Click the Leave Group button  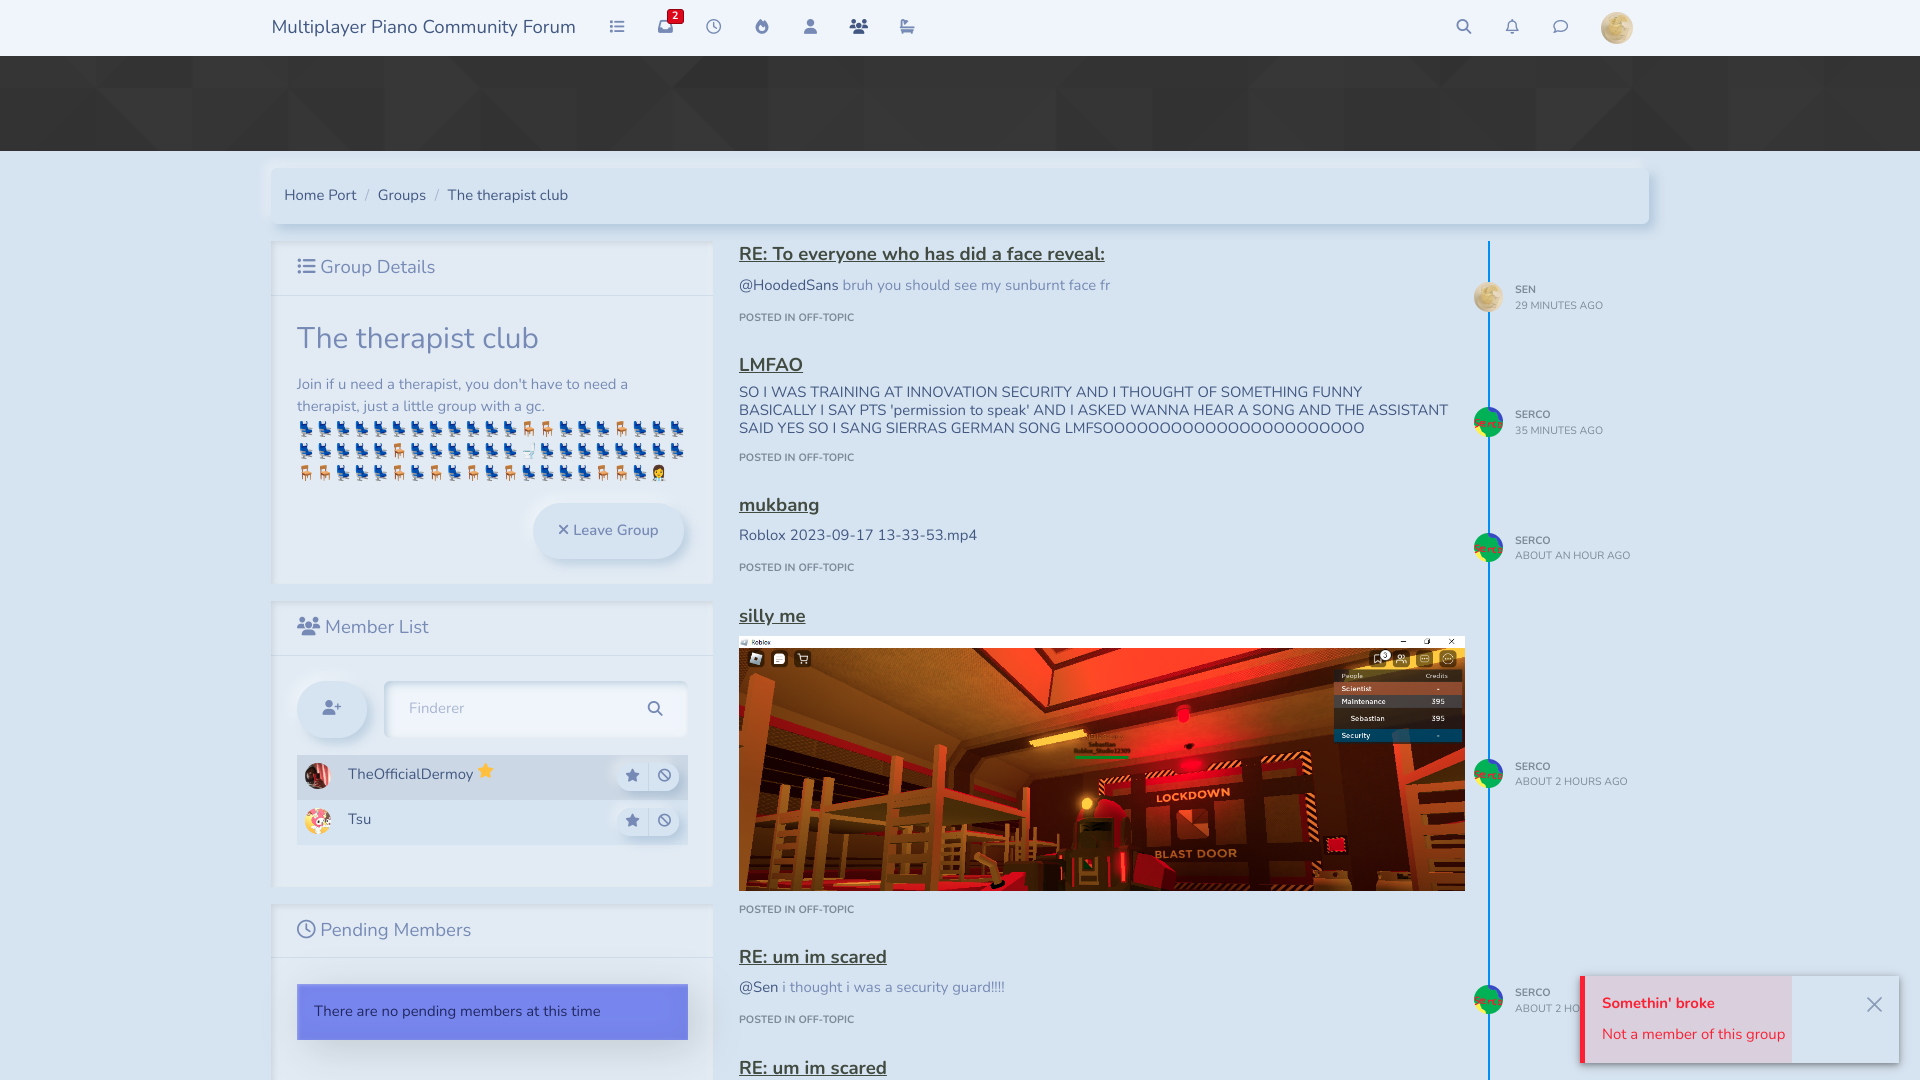(x=608, y=530)
